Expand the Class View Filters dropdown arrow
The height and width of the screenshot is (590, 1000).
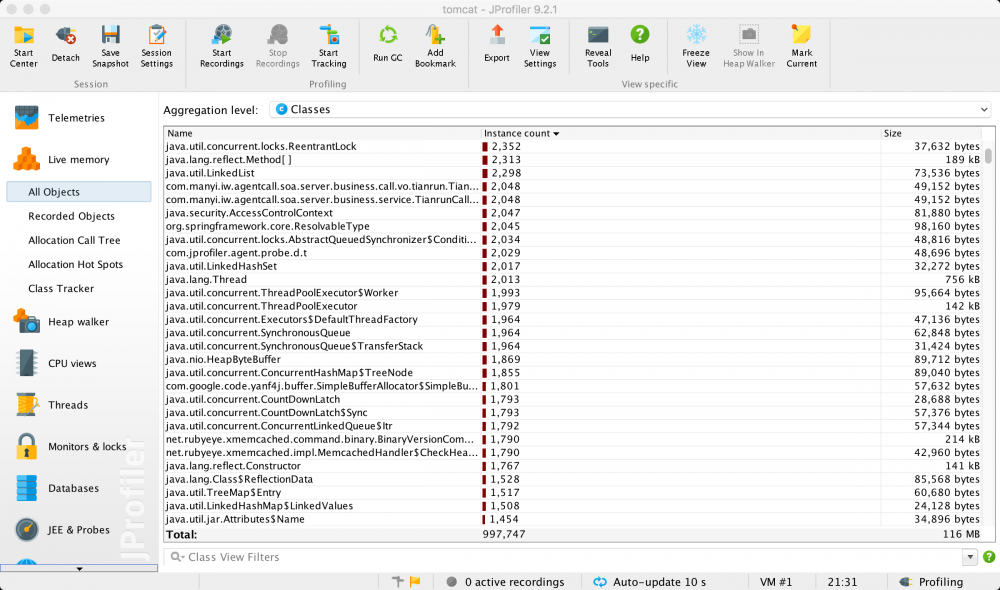click(x=970, y=558)
